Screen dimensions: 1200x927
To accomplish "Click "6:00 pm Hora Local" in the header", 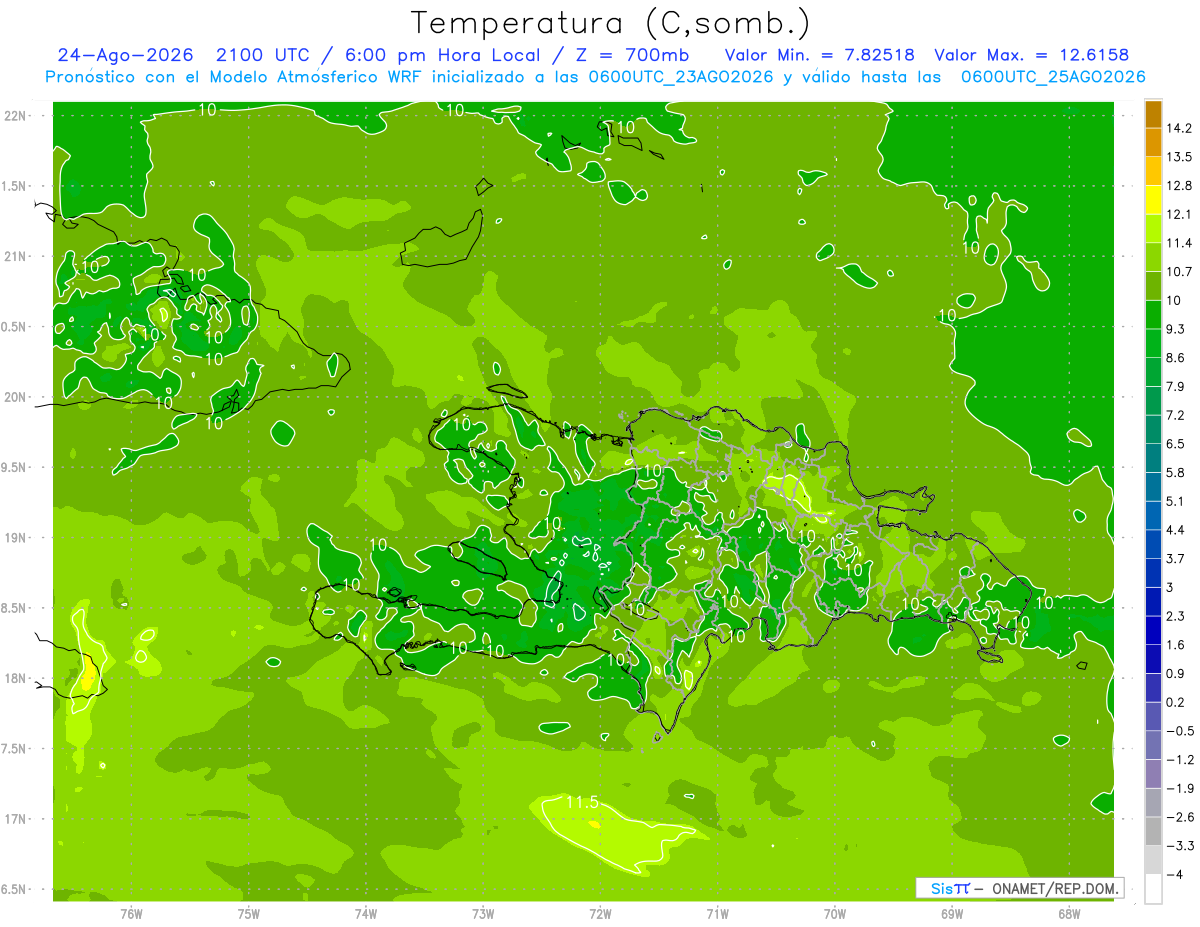I will (x=444, y=55).
